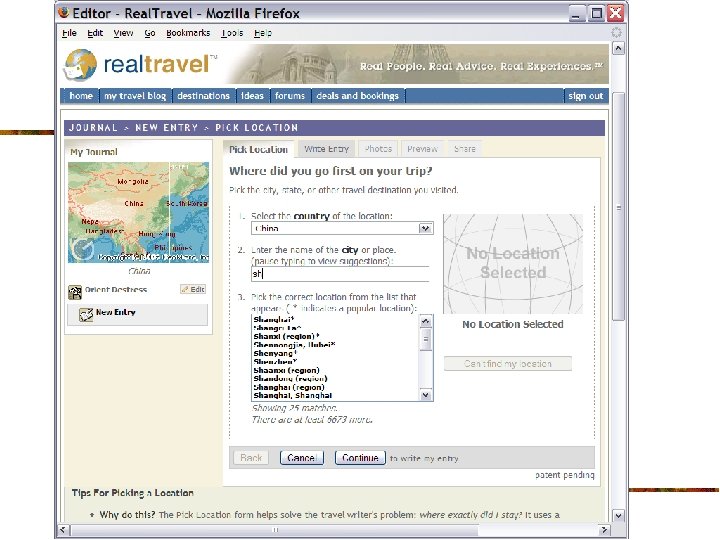The height and width of the screenshot is (540, 720).
Task: Click Can't find my location button
Action: (507, 364)
